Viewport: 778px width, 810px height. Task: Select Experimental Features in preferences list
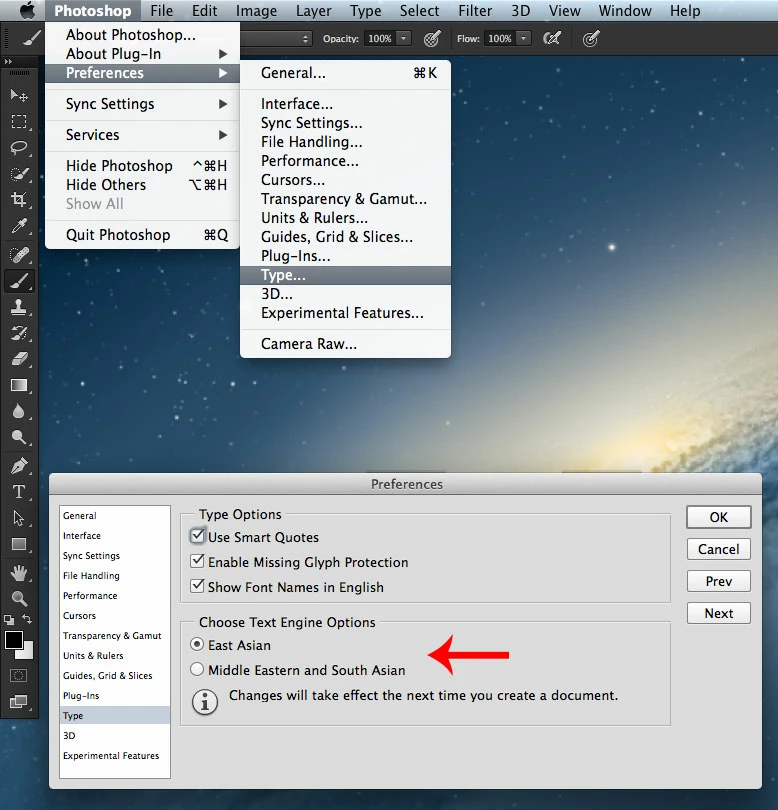(x=115, y=756)
